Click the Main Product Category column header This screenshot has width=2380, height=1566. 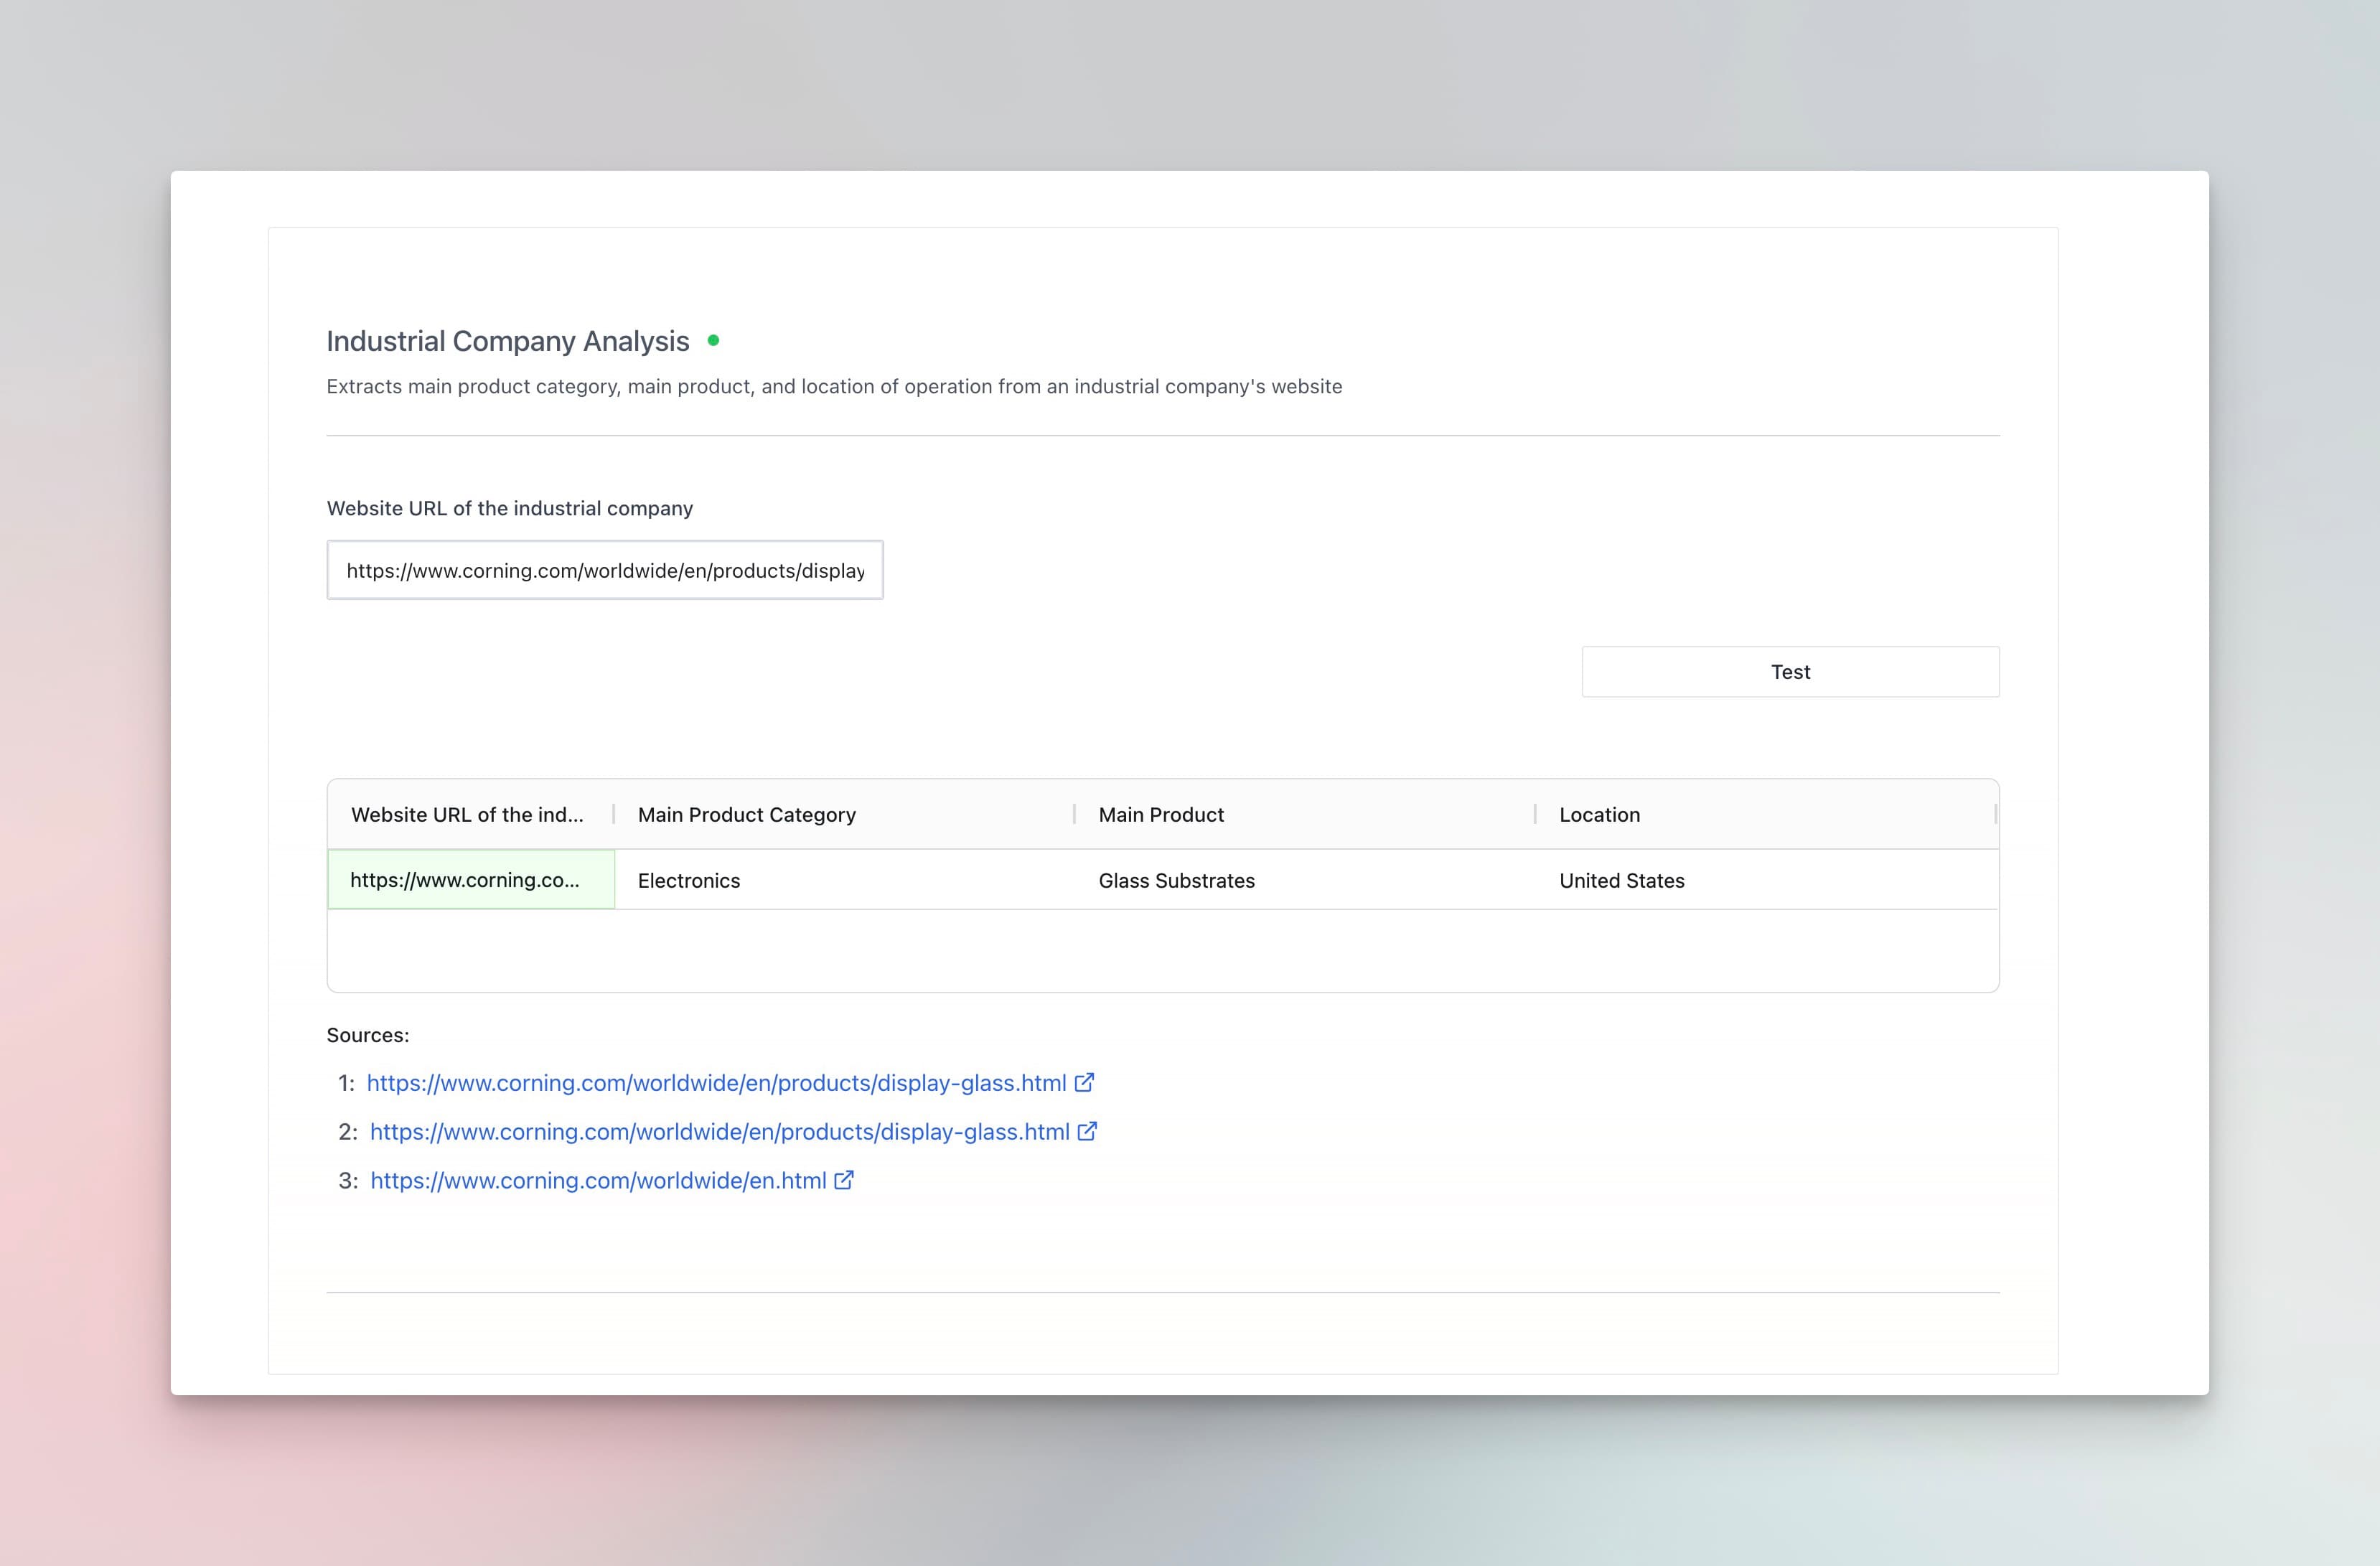pos(747,815)
